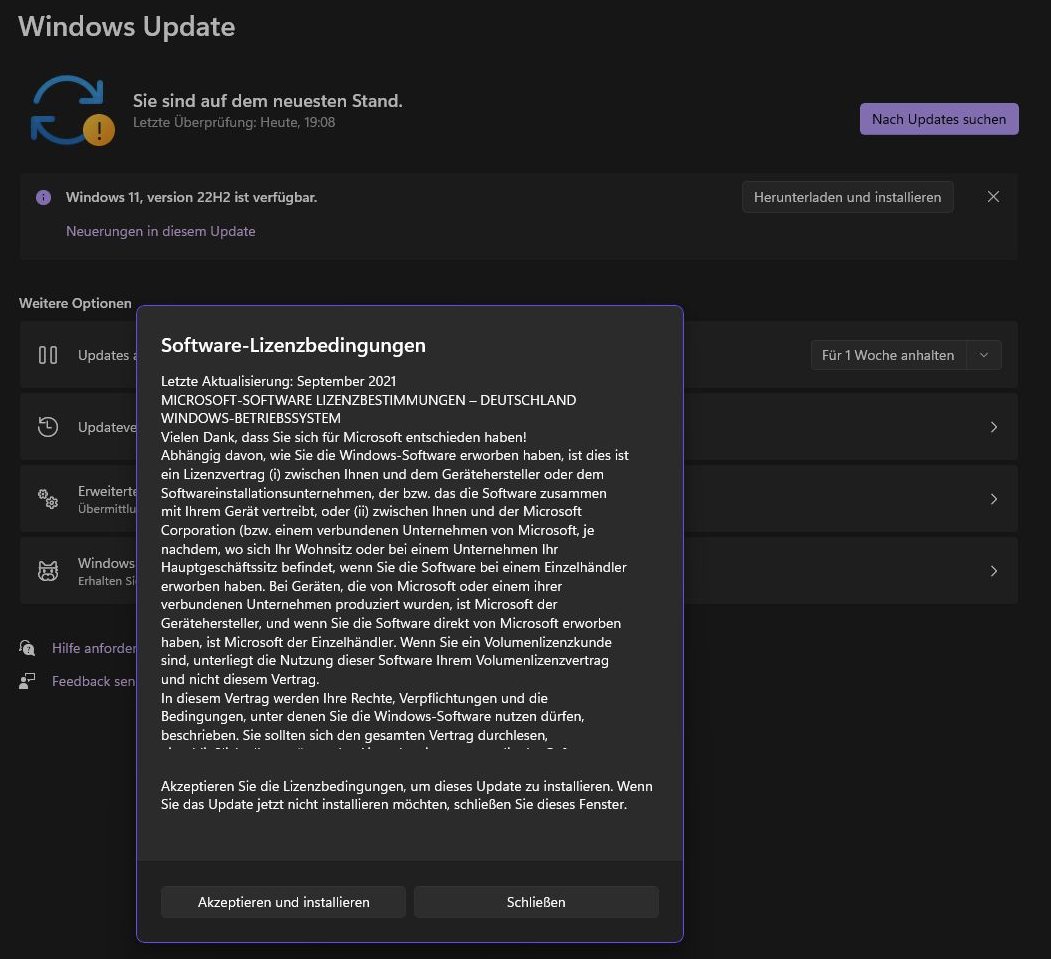Expand the Windows Insider row chevron

[x=994, y=571]
